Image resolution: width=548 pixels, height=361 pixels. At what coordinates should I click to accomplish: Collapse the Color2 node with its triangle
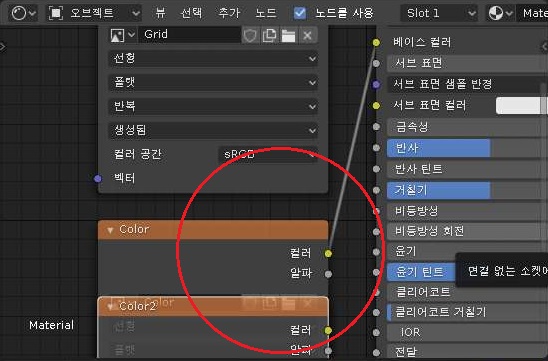(110, 307)
